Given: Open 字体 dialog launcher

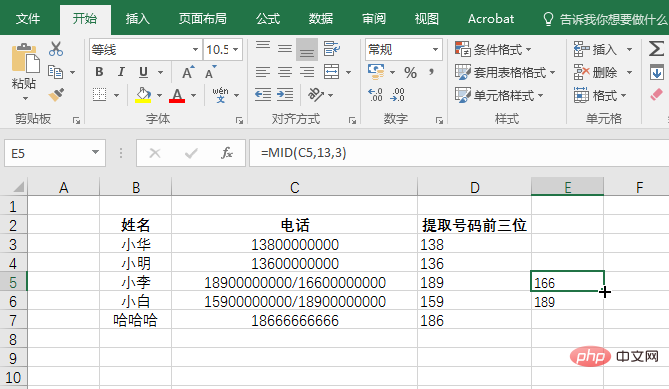Looking at the screenshot, I should (239, 121).
